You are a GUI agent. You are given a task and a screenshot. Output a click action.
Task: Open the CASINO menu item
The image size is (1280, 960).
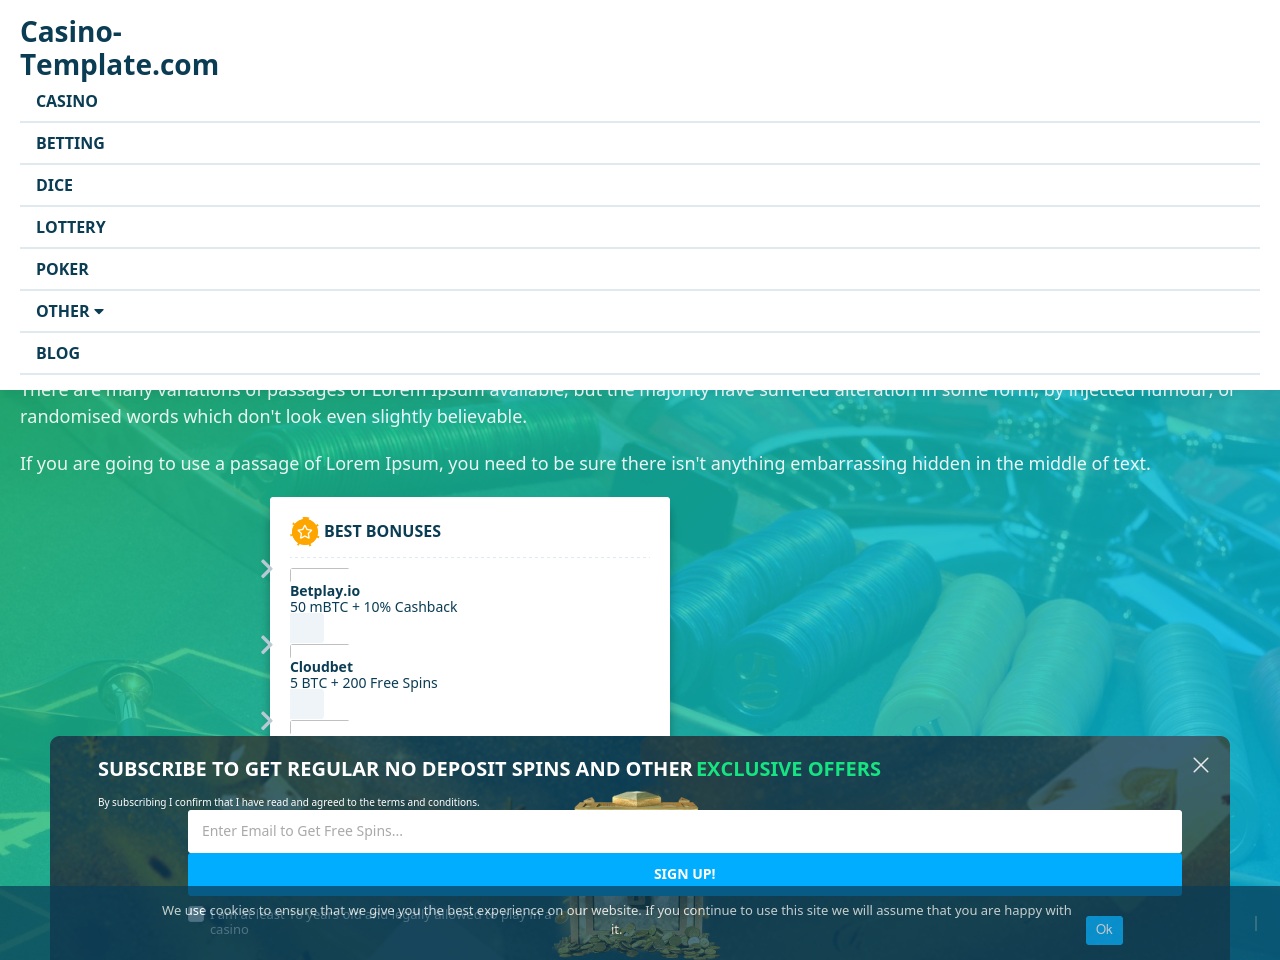tap(67, 101)
